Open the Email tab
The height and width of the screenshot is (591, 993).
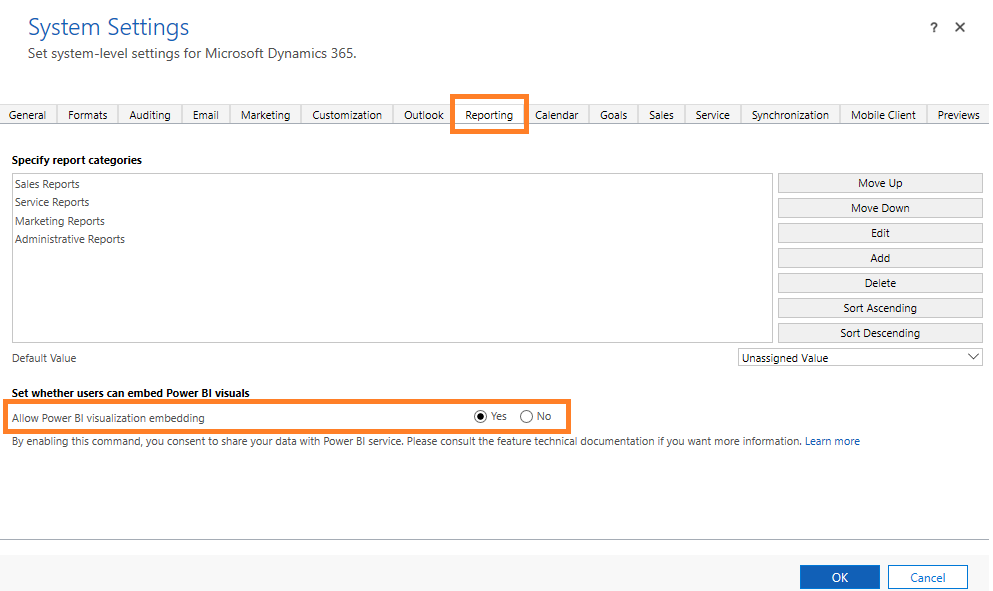coord(206,115)
